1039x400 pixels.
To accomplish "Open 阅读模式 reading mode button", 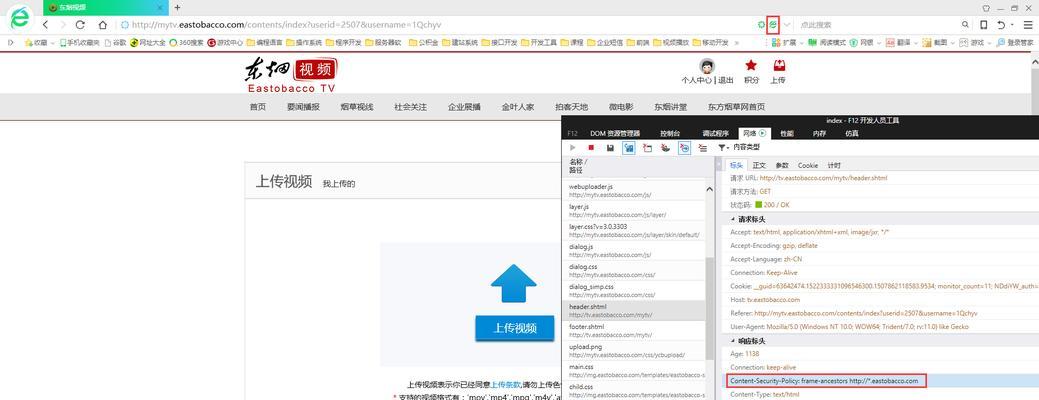I will [x=826, y=42].
